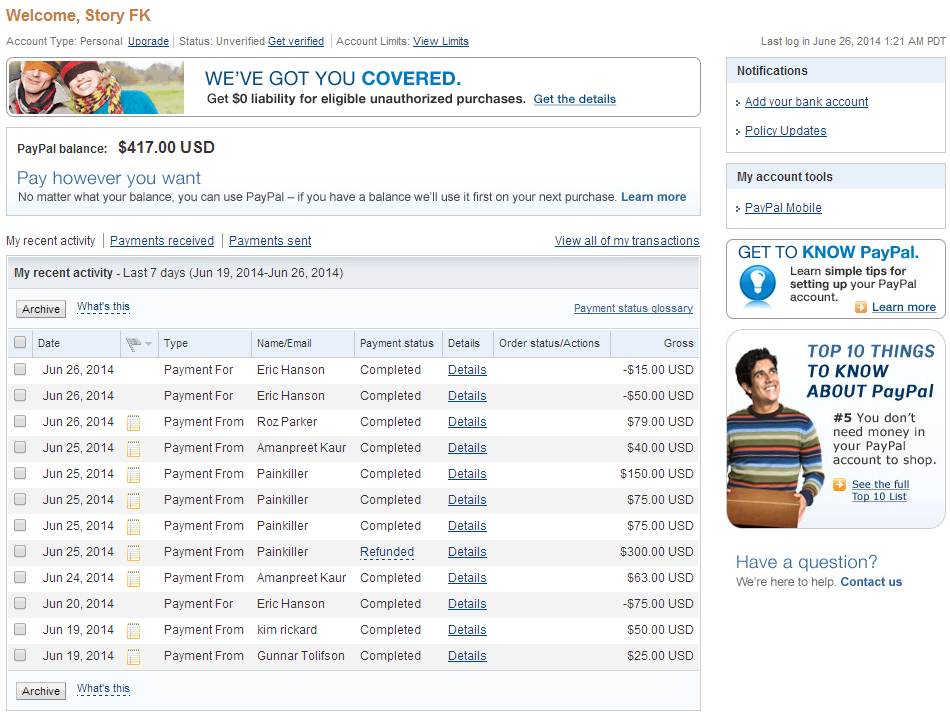950x713 pixels.
Task: Select the Gunnar Tolifson $25.00 row checkbox
Action: (x=20, y=655)
